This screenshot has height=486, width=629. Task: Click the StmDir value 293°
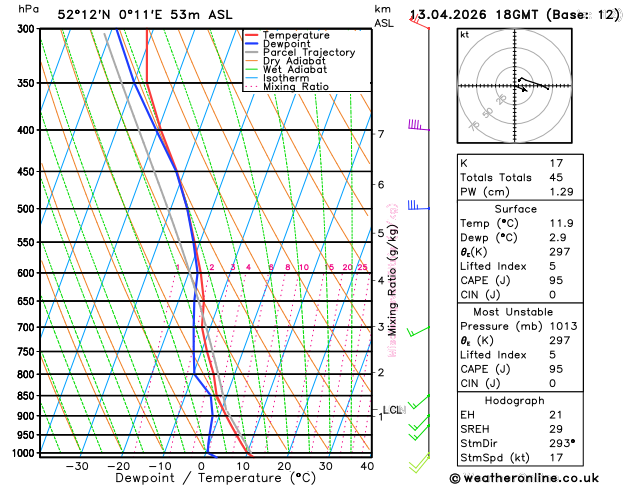562,443
